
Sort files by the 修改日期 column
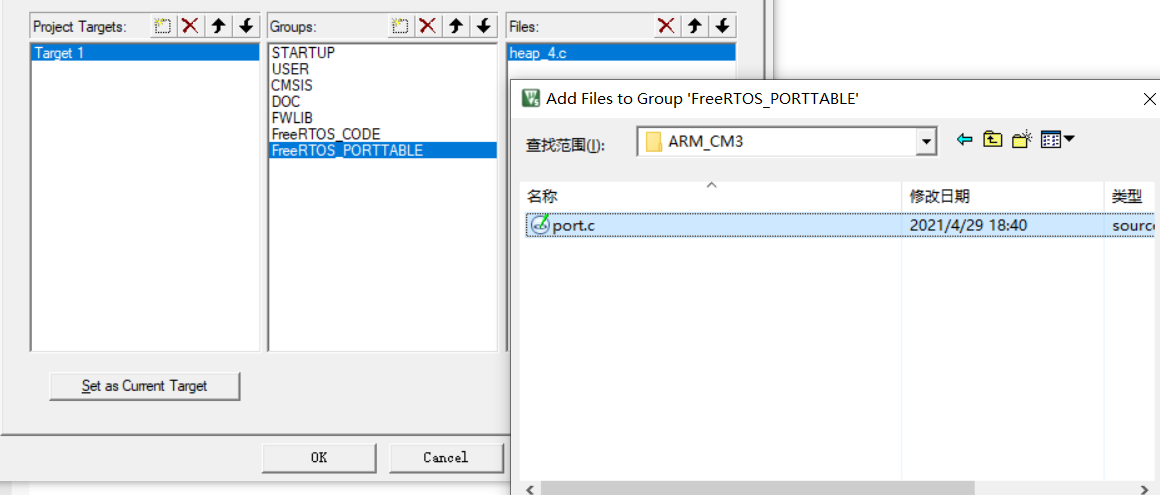[x=1002, y=197]
